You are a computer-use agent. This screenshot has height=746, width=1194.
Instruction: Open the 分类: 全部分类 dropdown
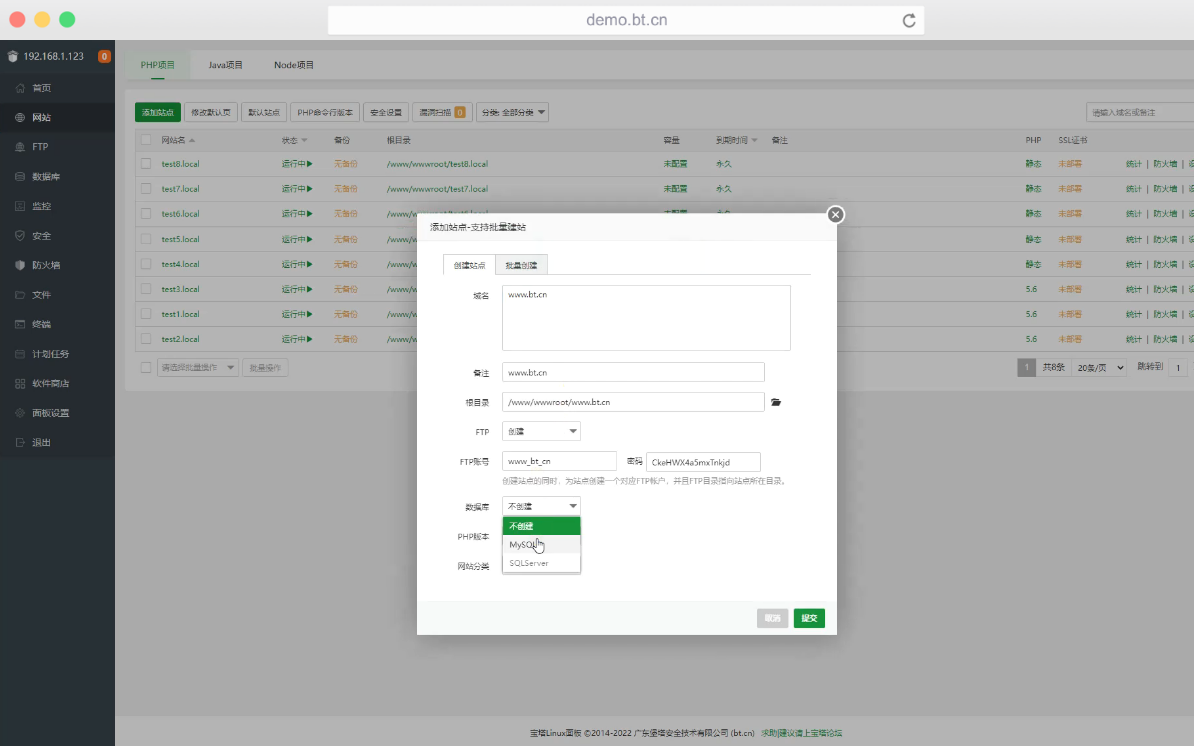coord(513,113)
